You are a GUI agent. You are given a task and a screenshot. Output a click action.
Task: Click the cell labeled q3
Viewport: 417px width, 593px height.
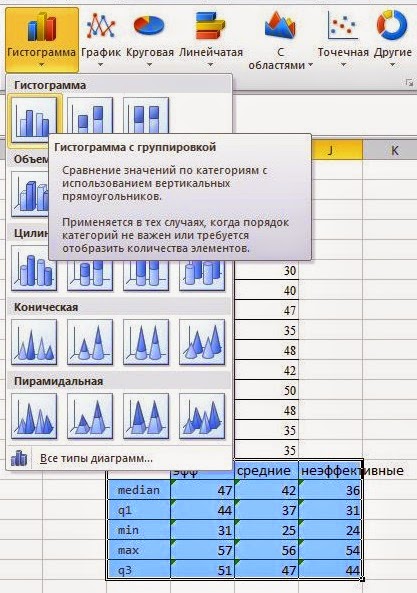(139, 570)
